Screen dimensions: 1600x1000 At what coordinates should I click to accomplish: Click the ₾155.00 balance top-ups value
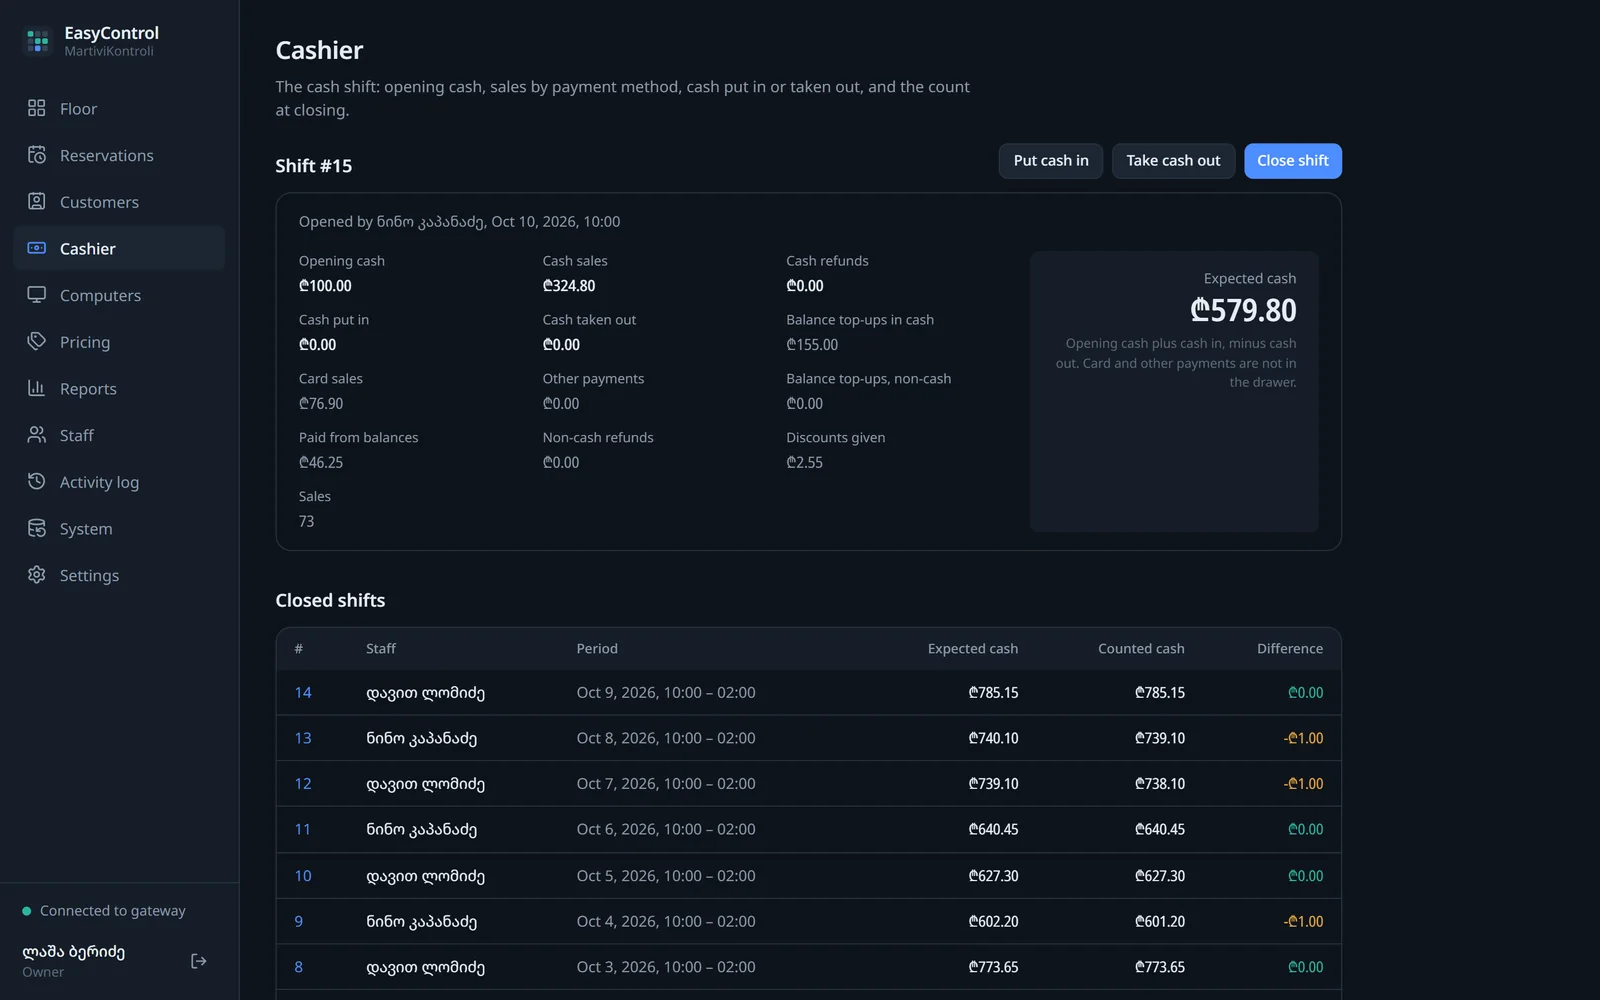(x=812, y=345)
